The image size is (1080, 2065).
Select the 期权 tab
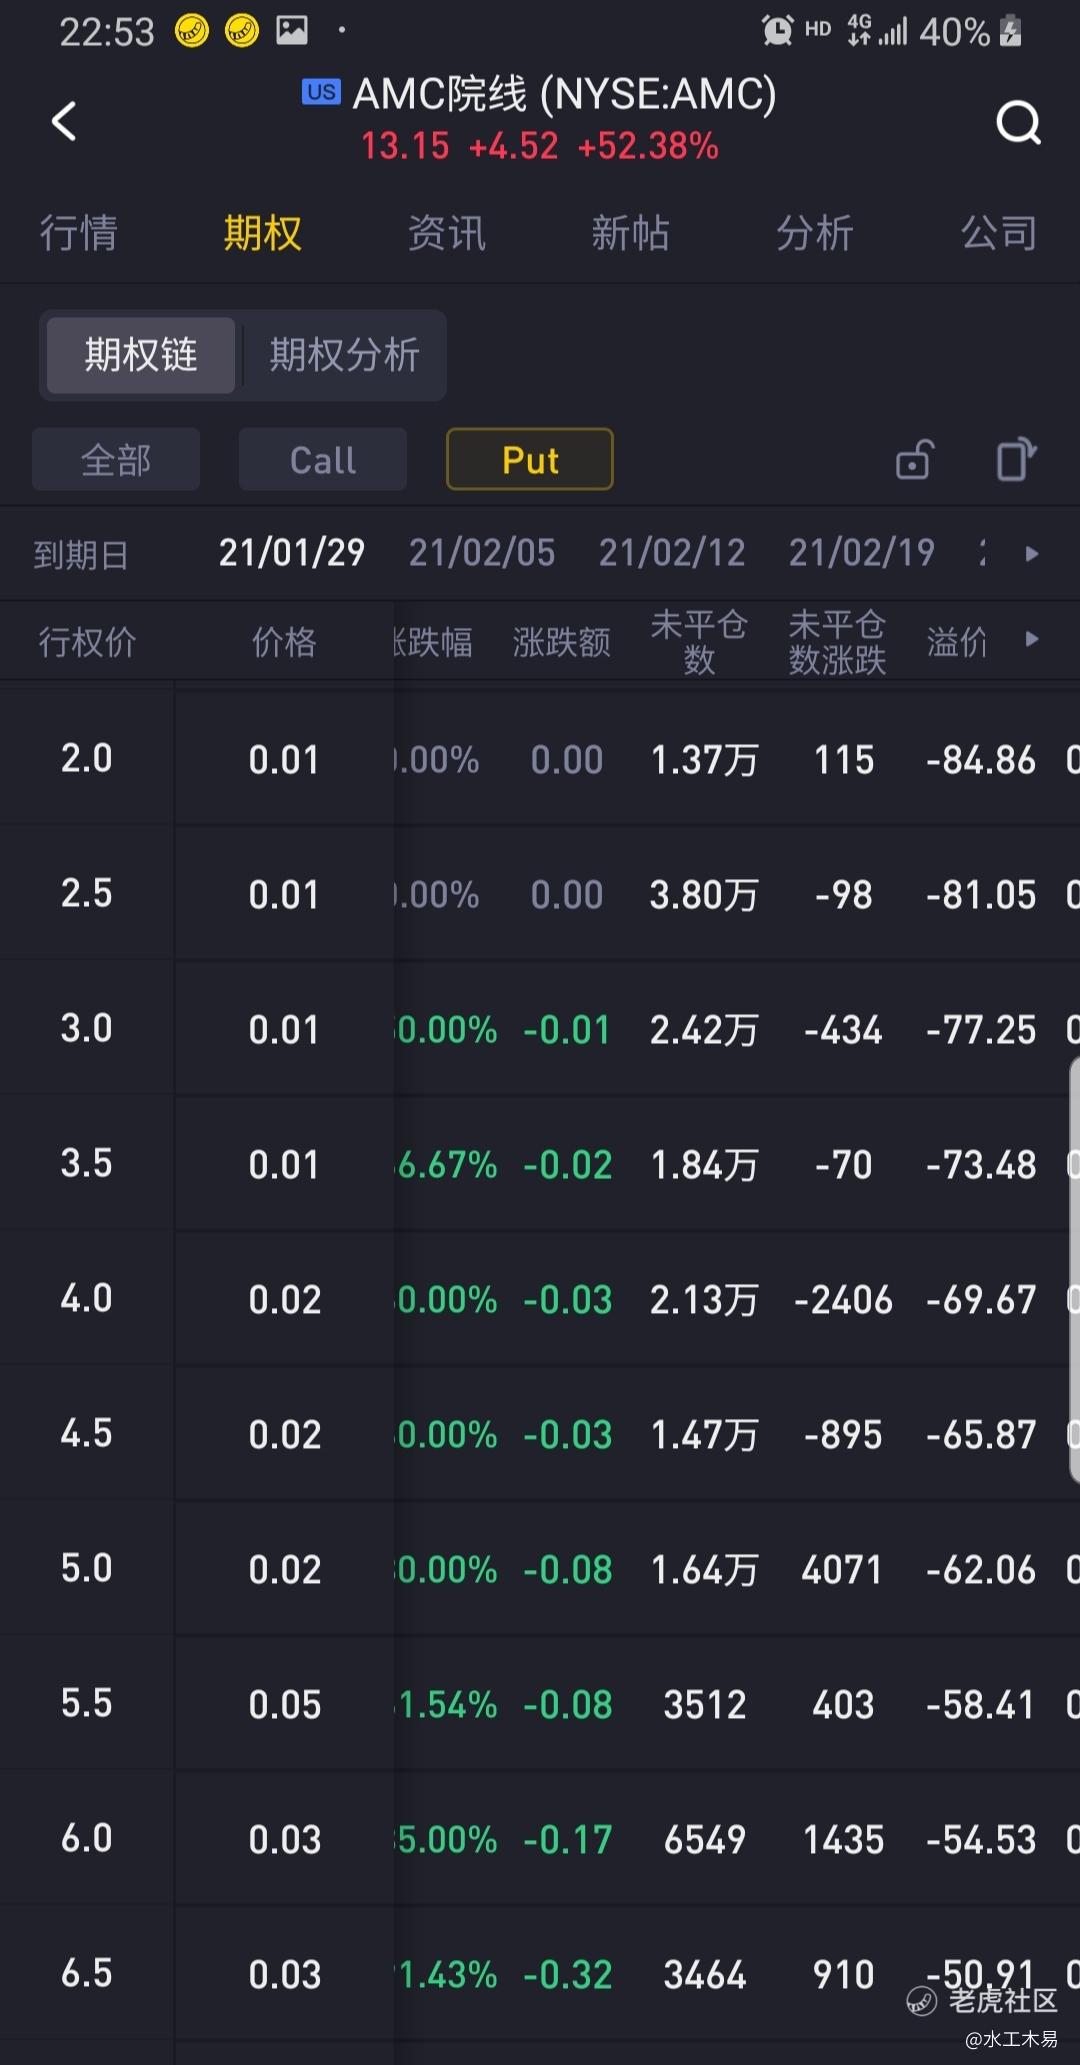[262, 233]
